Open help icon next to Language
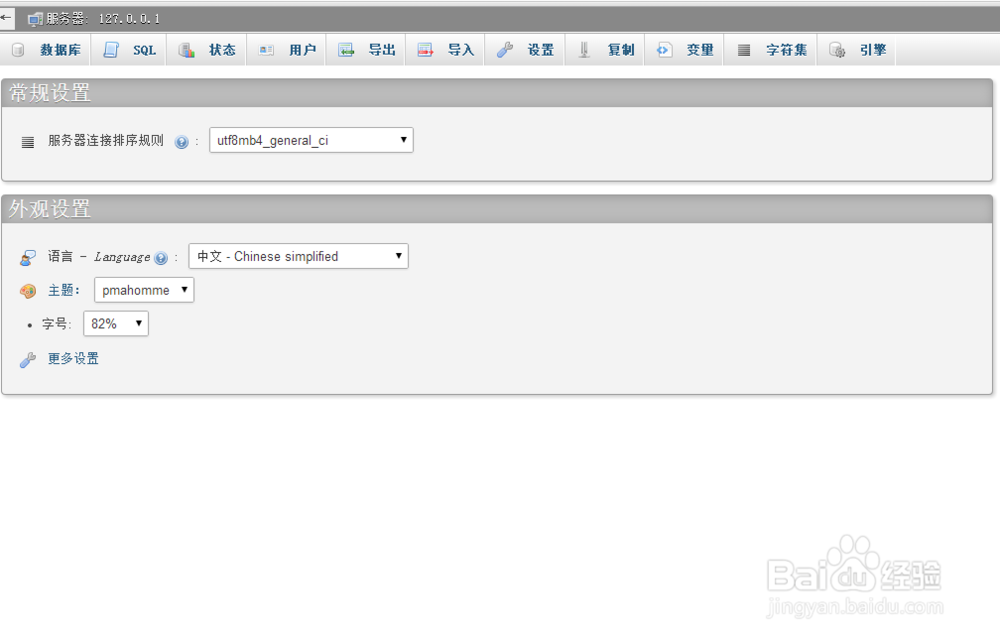The height and width of the screenshot is (642, 1000). (x=161, y=258)
